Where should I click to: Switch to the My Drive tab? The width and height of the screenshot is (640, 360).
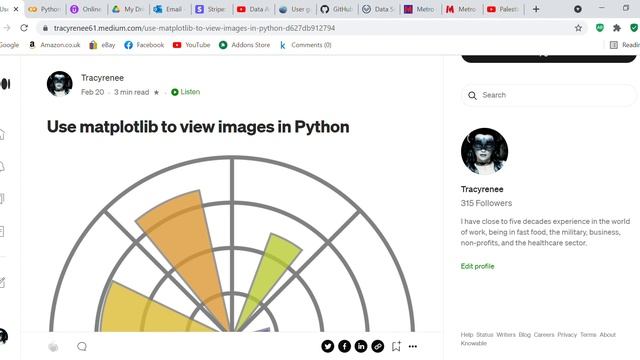click(x=128, y=9)
